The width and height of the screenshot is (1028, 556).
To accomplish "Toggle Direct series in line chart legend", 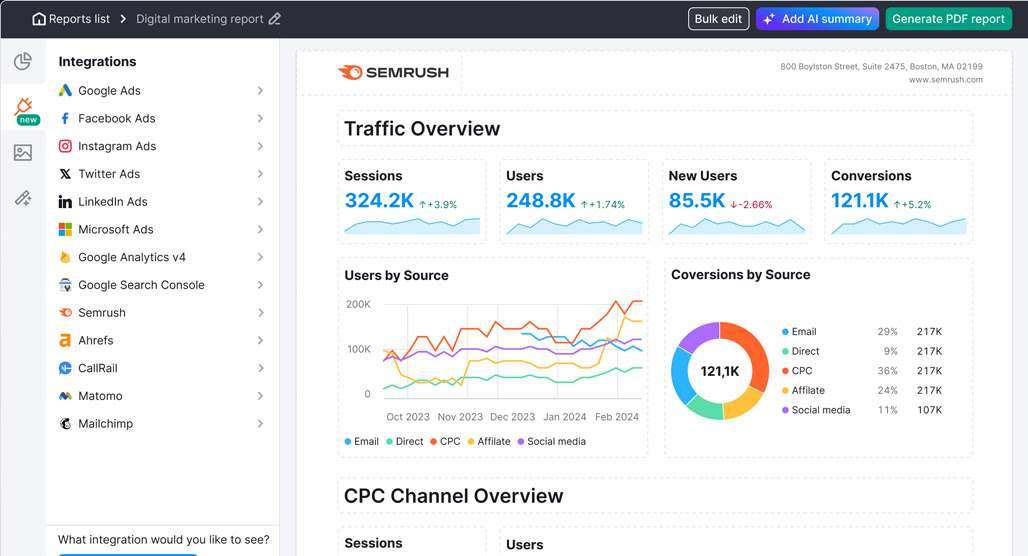I will (x=405, y=441).
